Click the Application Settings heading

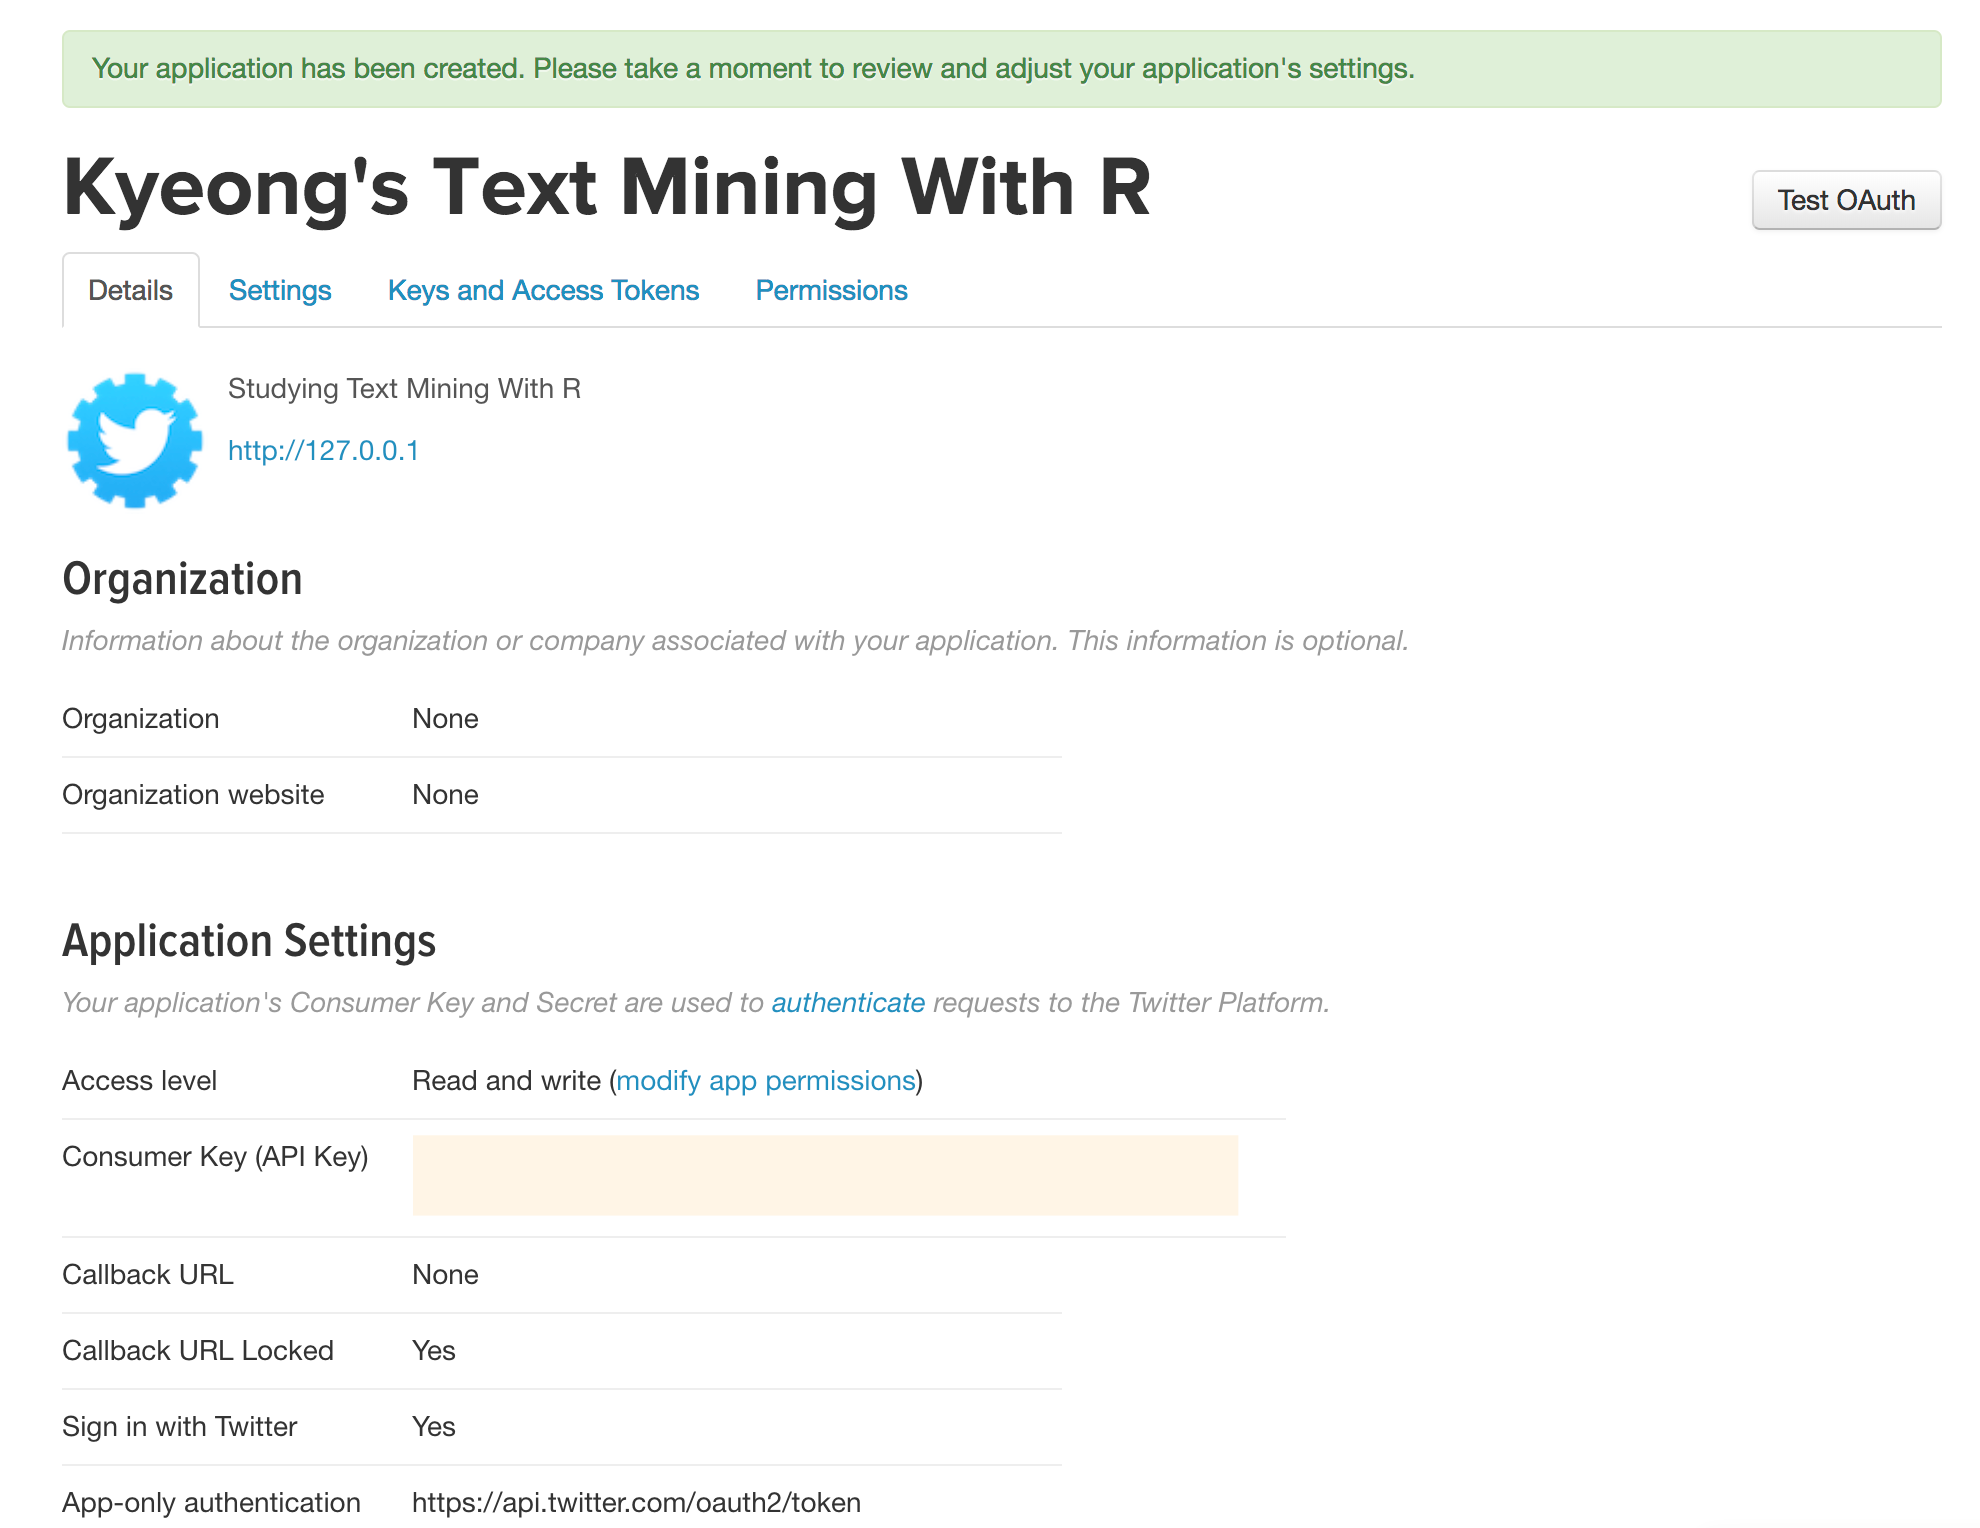tap(249, 941)
